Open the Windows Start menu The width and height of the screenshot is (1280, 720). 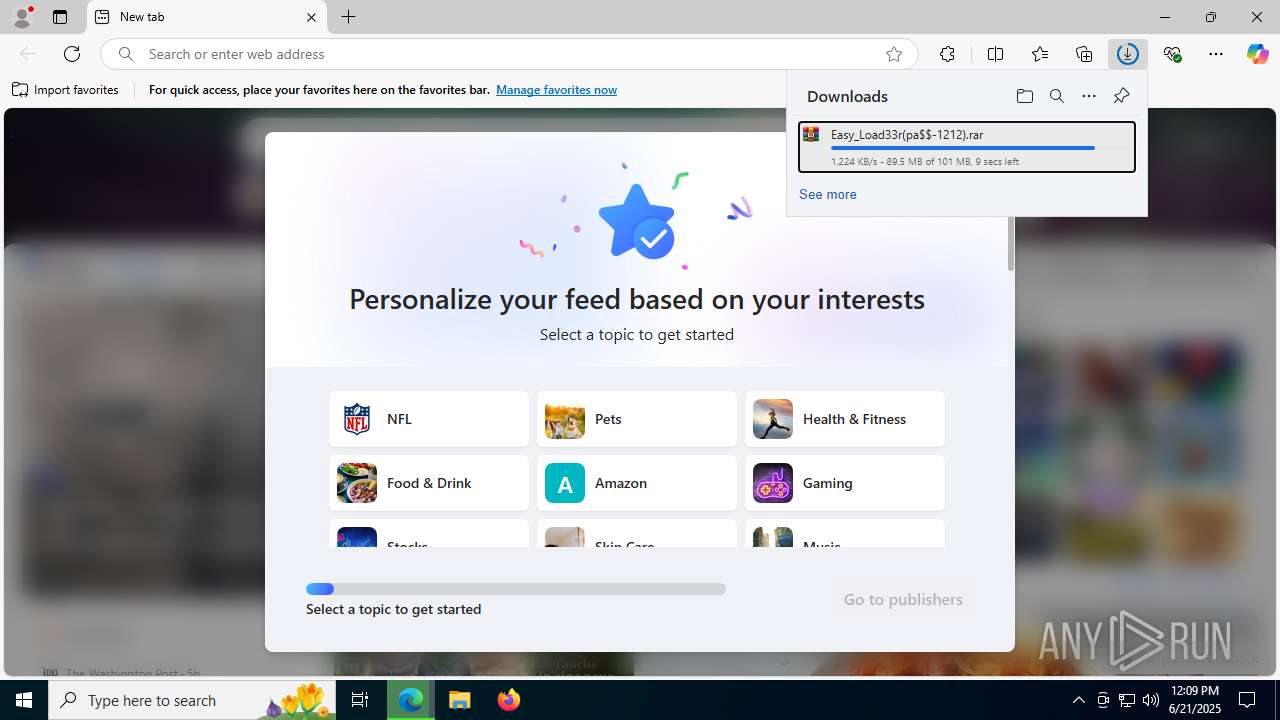tap(24, 700)
